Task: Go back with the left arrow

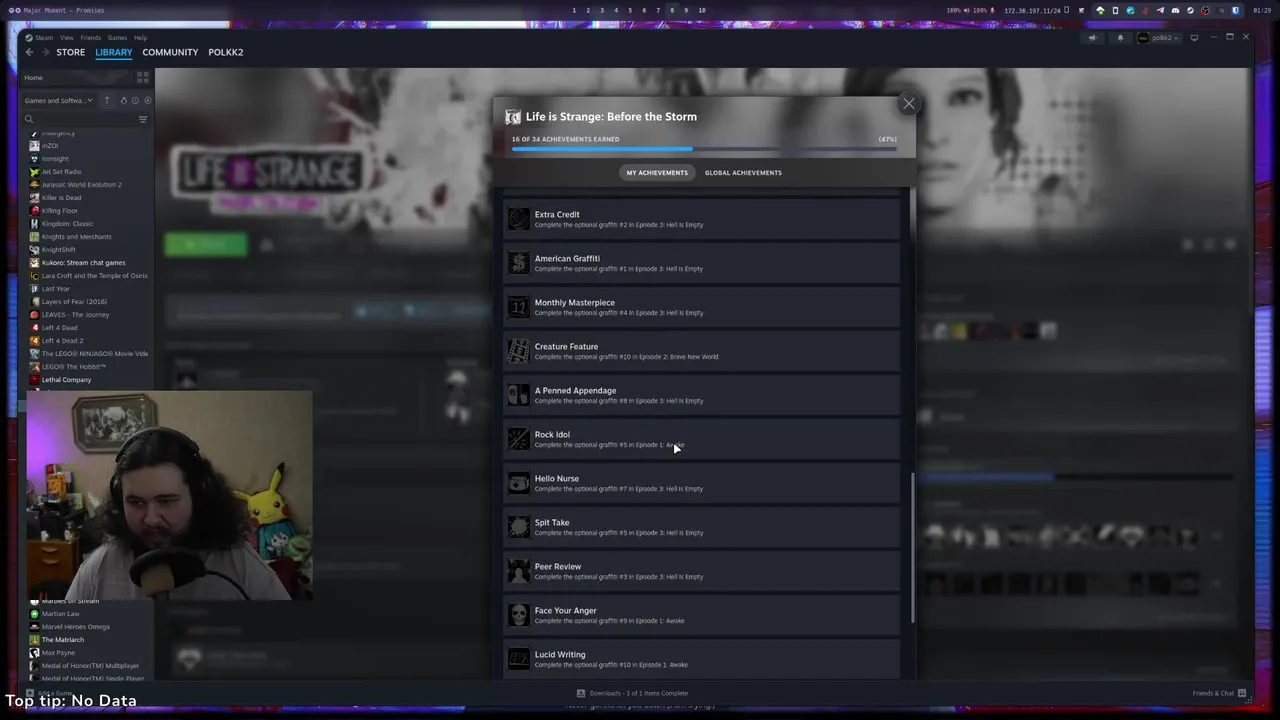Action: [x=29, y=52]
